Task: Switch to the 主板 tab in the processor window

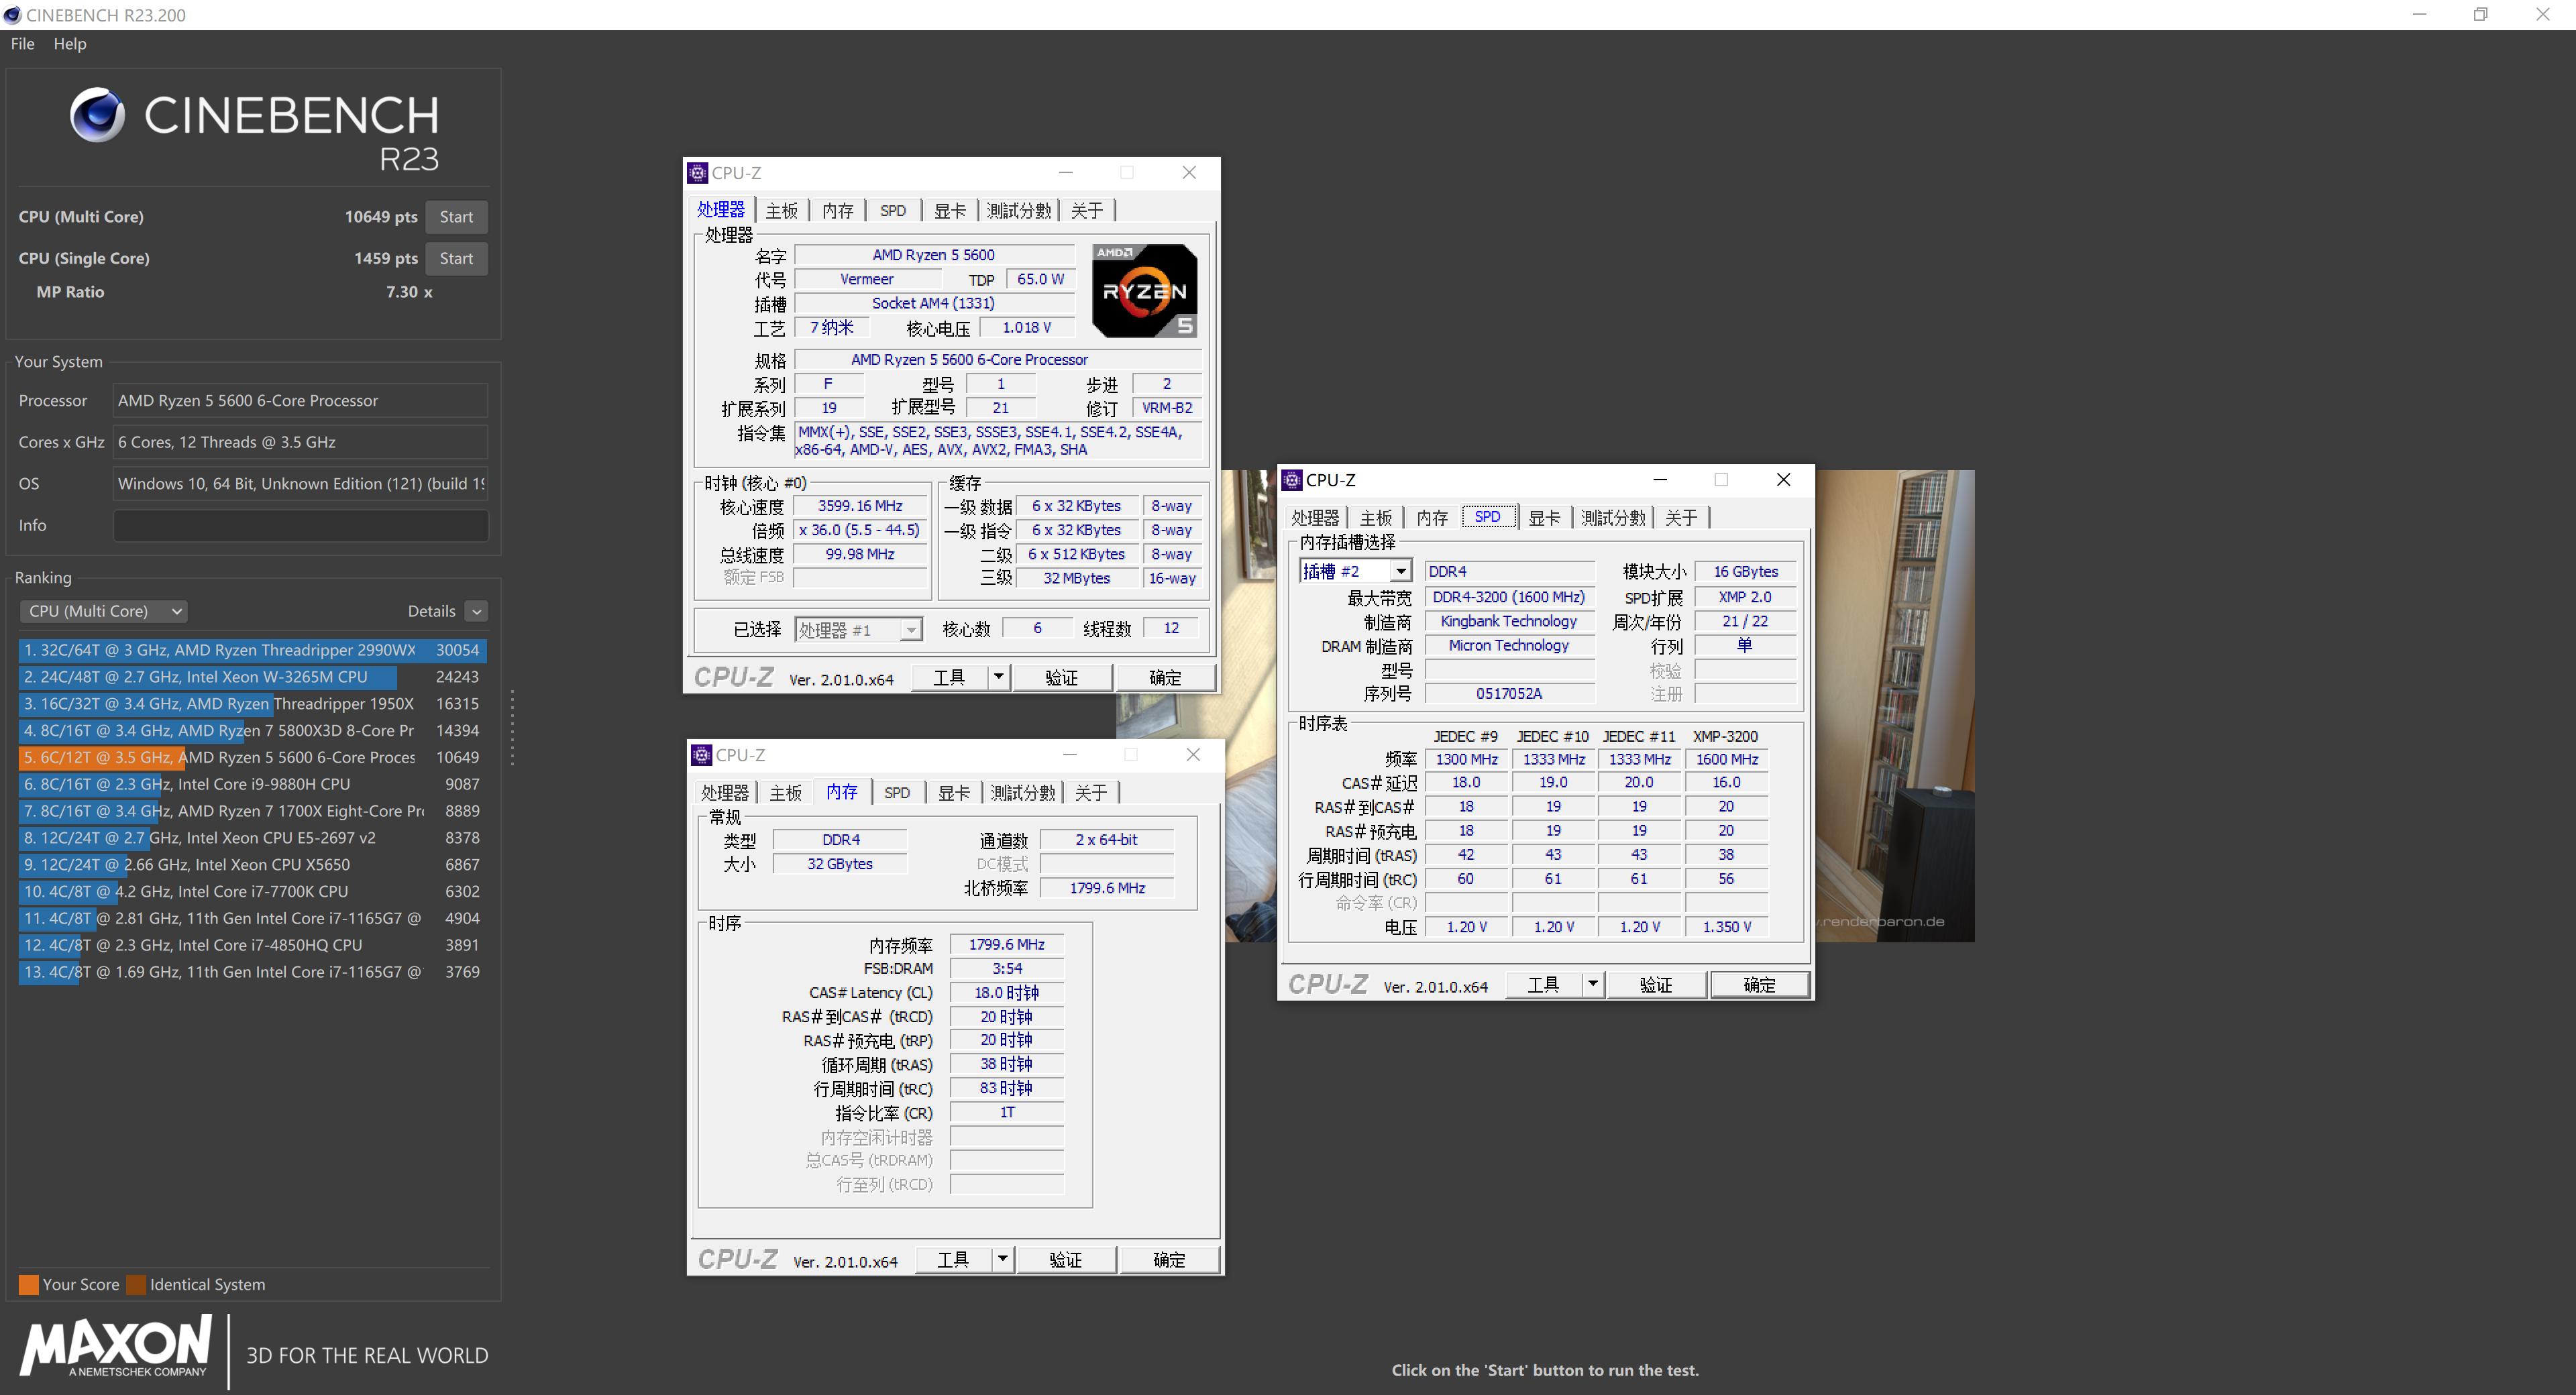Action: click(x=781, y=210)
